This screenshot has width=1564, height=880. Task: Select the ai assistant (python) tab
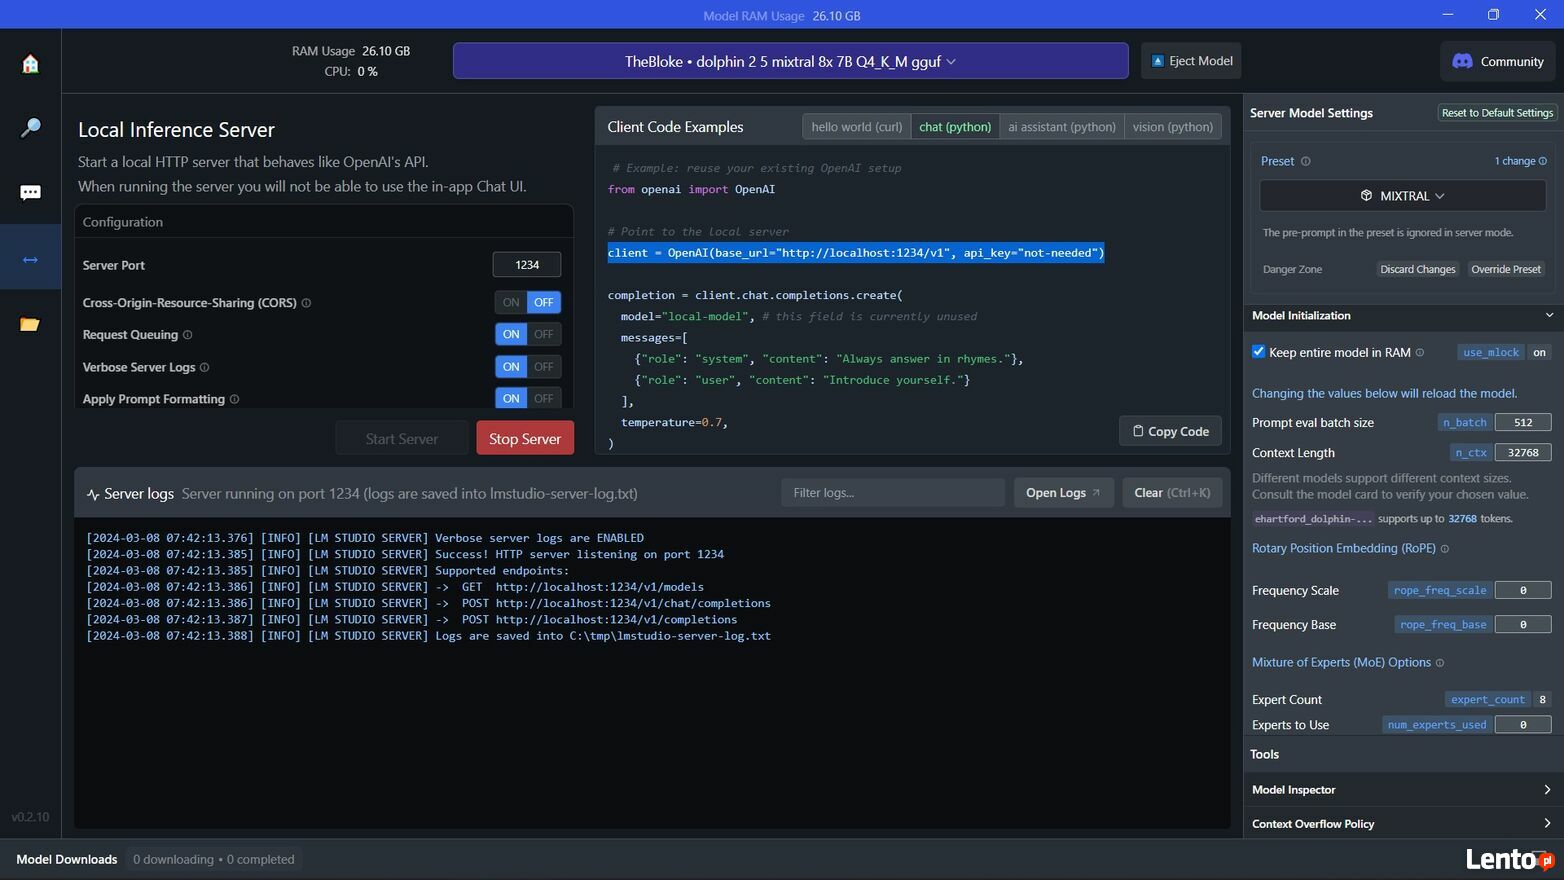(x=1062, y=127)
